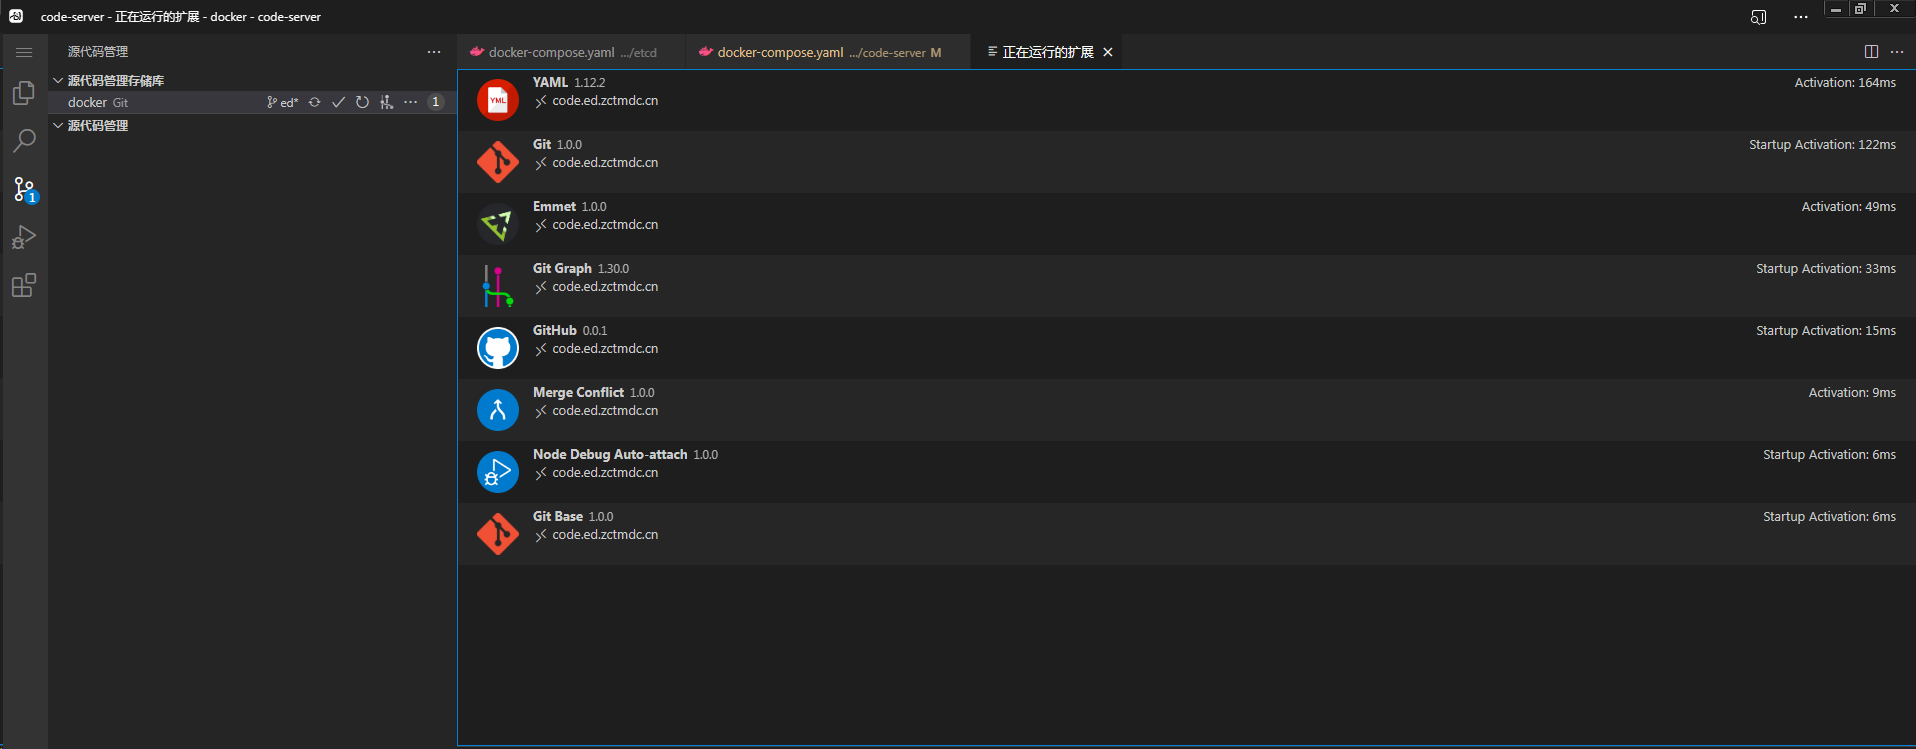1916x749 pixels.
Task: Click the GitHub octocat logo
Action: tap(498, 348)
